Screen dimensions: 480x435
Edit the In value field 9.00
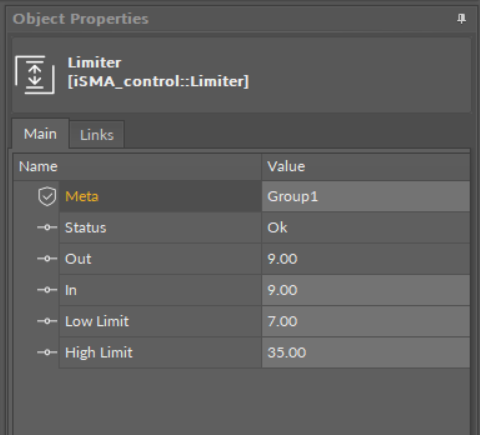point(366,290)
